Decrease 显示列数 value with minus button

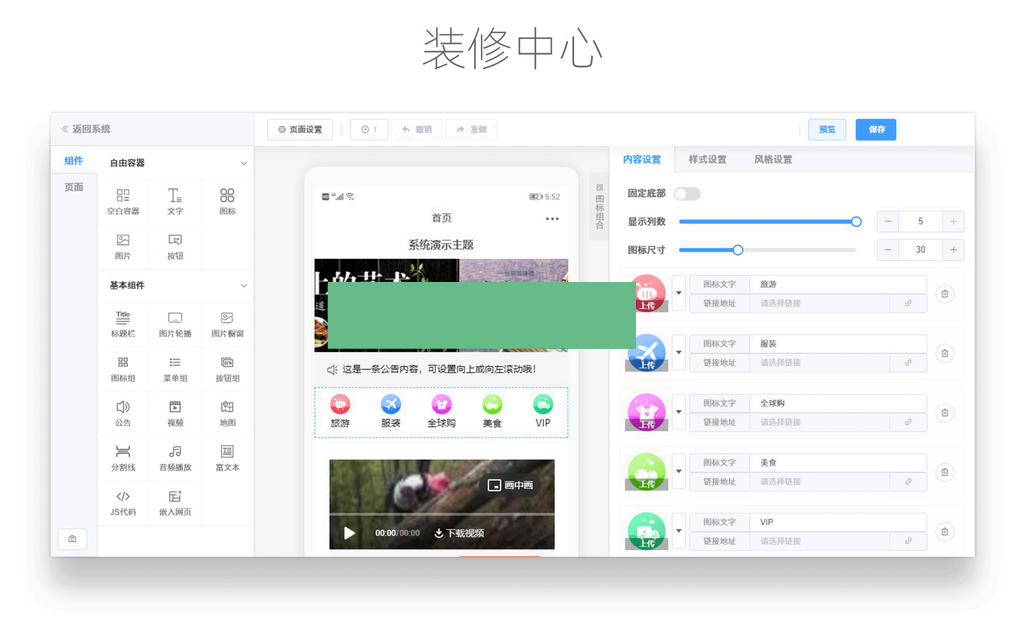pos(888,221)
